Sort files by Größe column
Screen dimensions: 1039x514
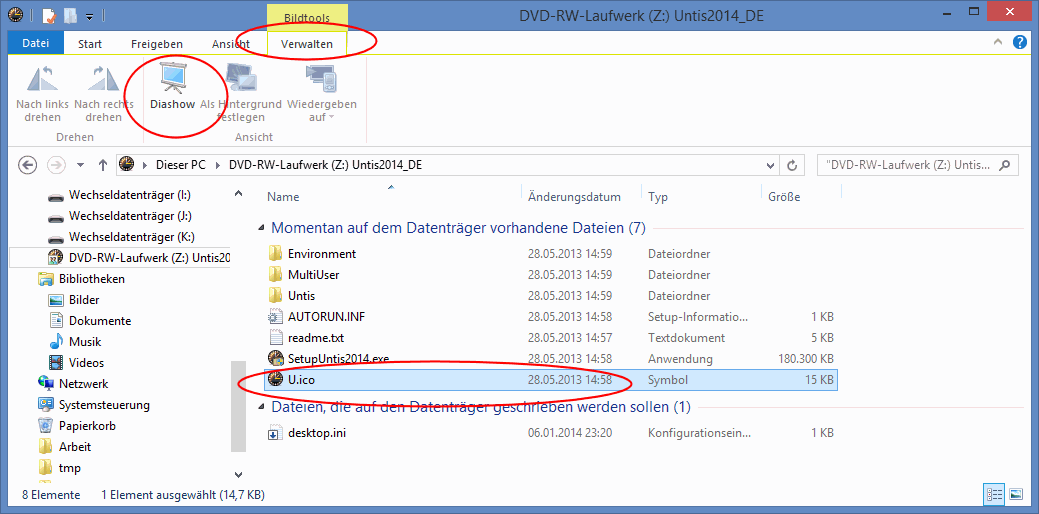tap(784, 197)
